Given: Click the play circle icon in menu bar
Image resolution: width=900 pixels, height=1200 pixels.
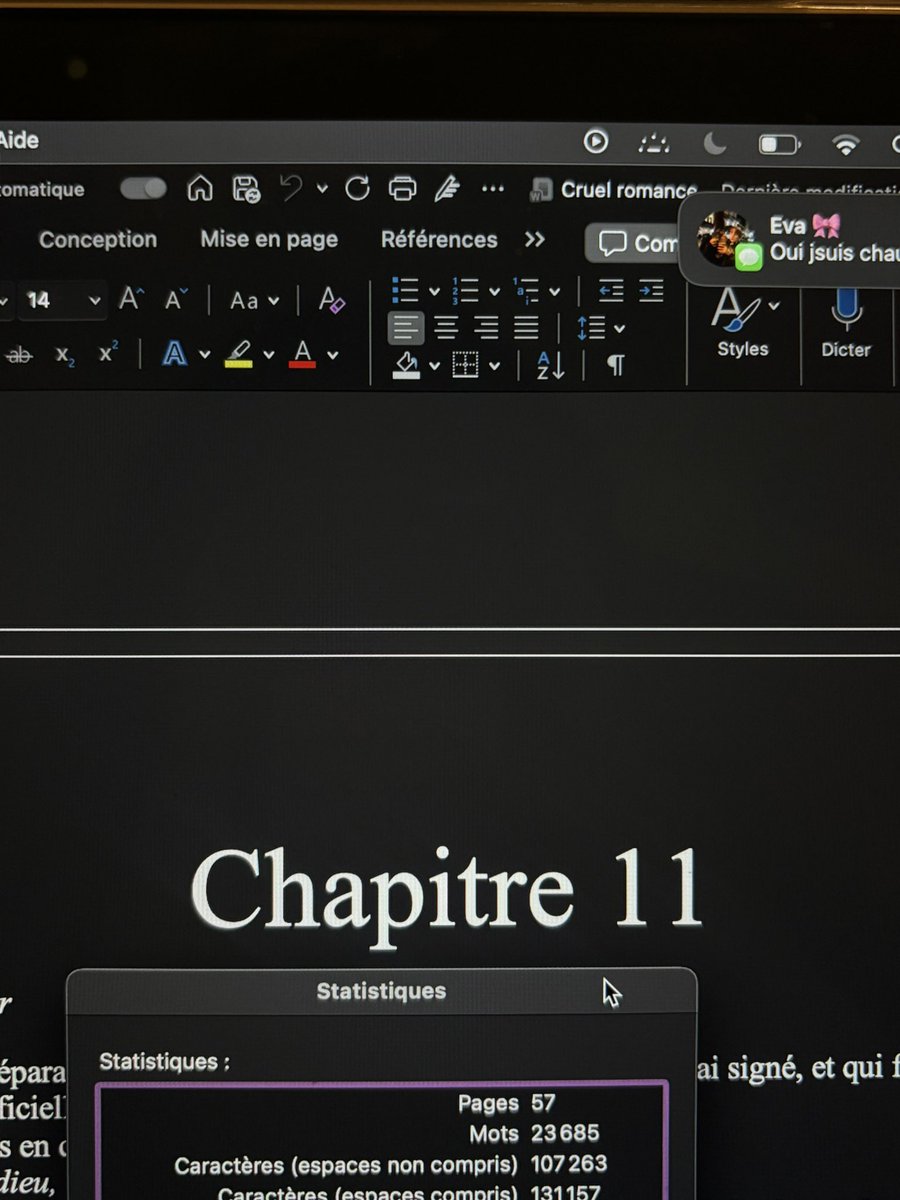Looking at the screenshot, I should coord(596,142).
